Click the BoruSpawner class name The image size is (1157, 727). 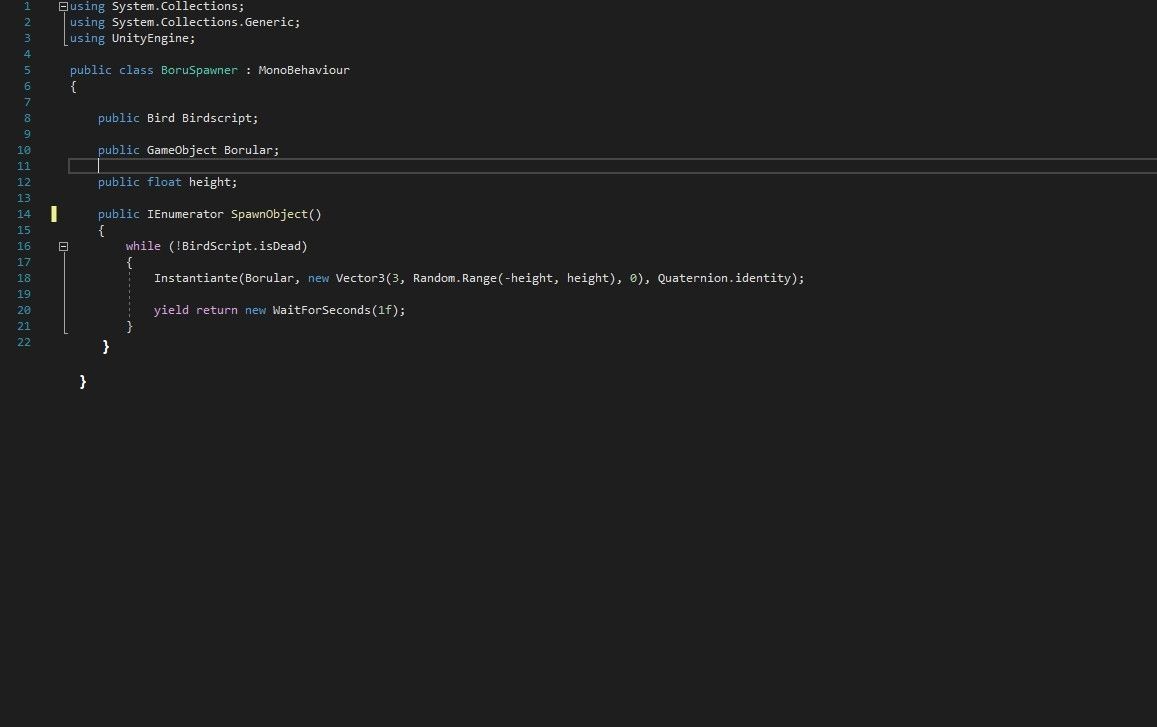199,70
